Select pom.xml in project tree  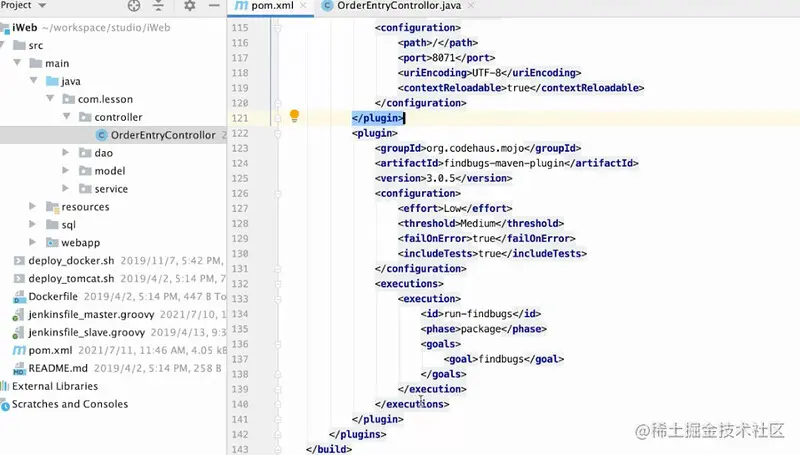click(x=51, y=350)
